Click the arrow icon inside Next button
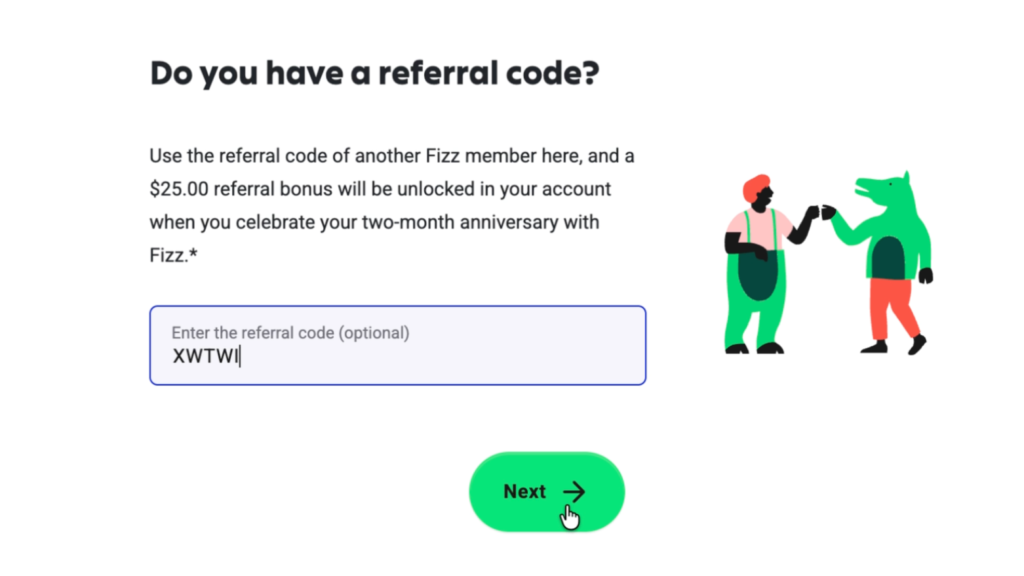The image size is (1024, 576). [573, 491]
